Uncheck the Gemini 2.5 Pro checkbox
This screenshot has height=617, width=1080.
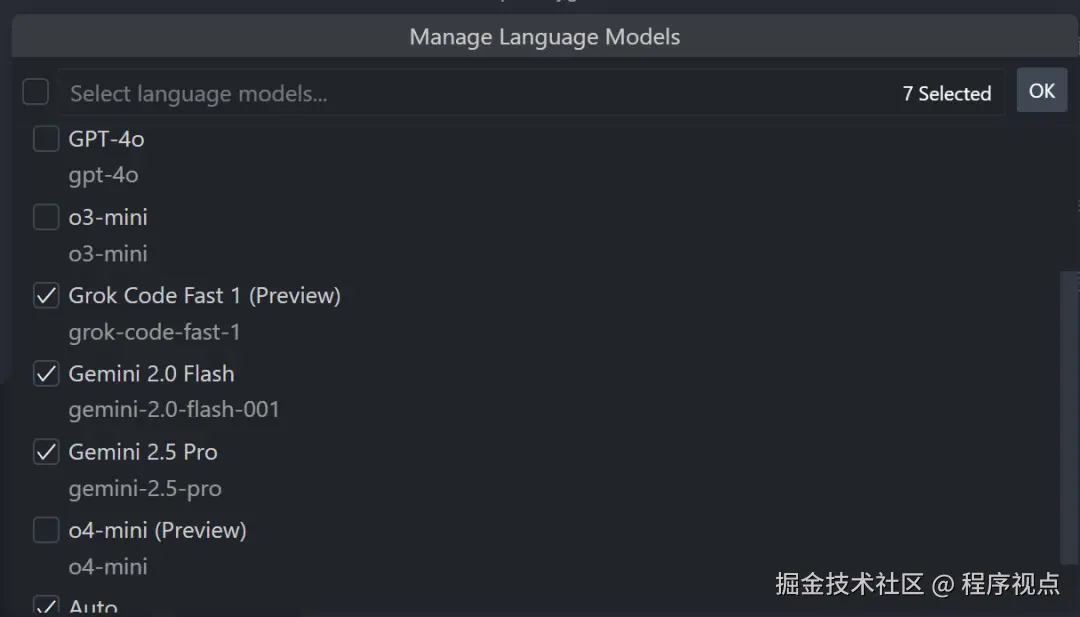[45, 452]
